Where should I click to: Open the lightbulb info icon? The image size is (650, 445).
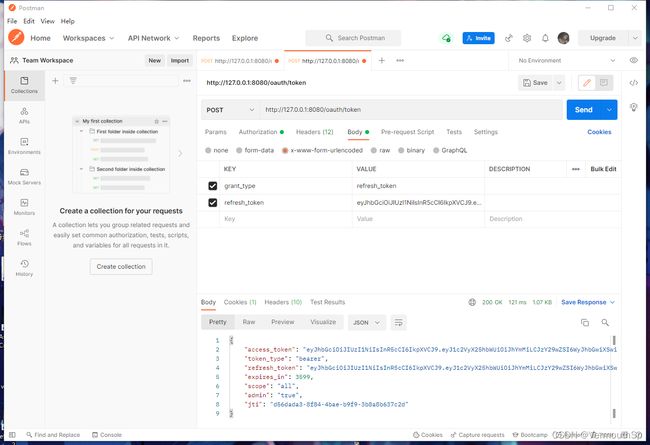[x=633, y=107]
